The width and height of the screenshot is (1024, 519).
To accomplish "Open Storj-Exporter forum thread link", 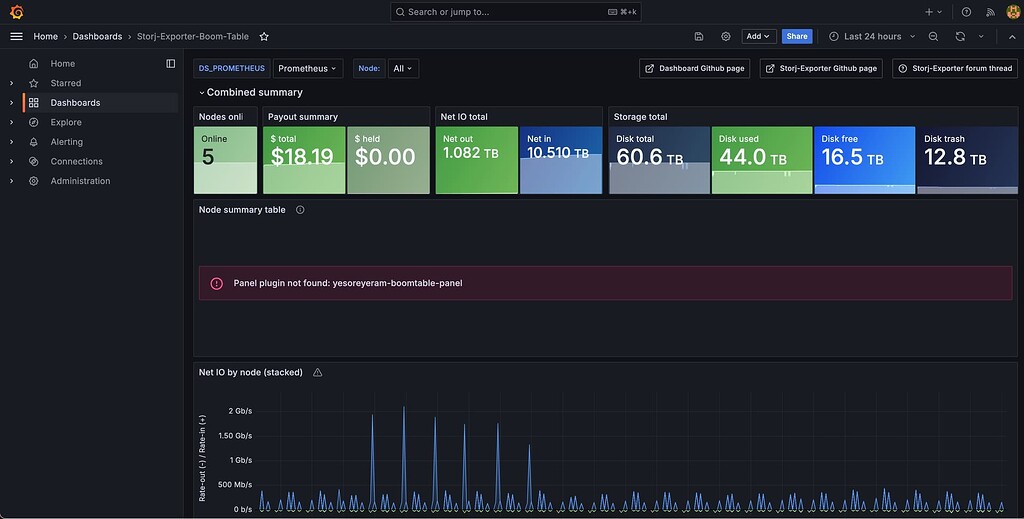I will (955, 69).
